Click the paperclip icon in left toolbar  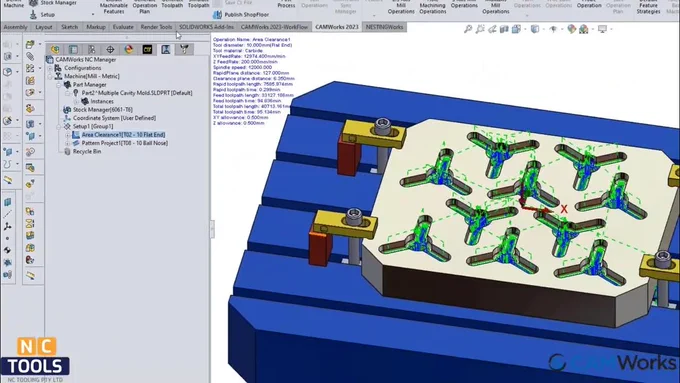[30, 56]
